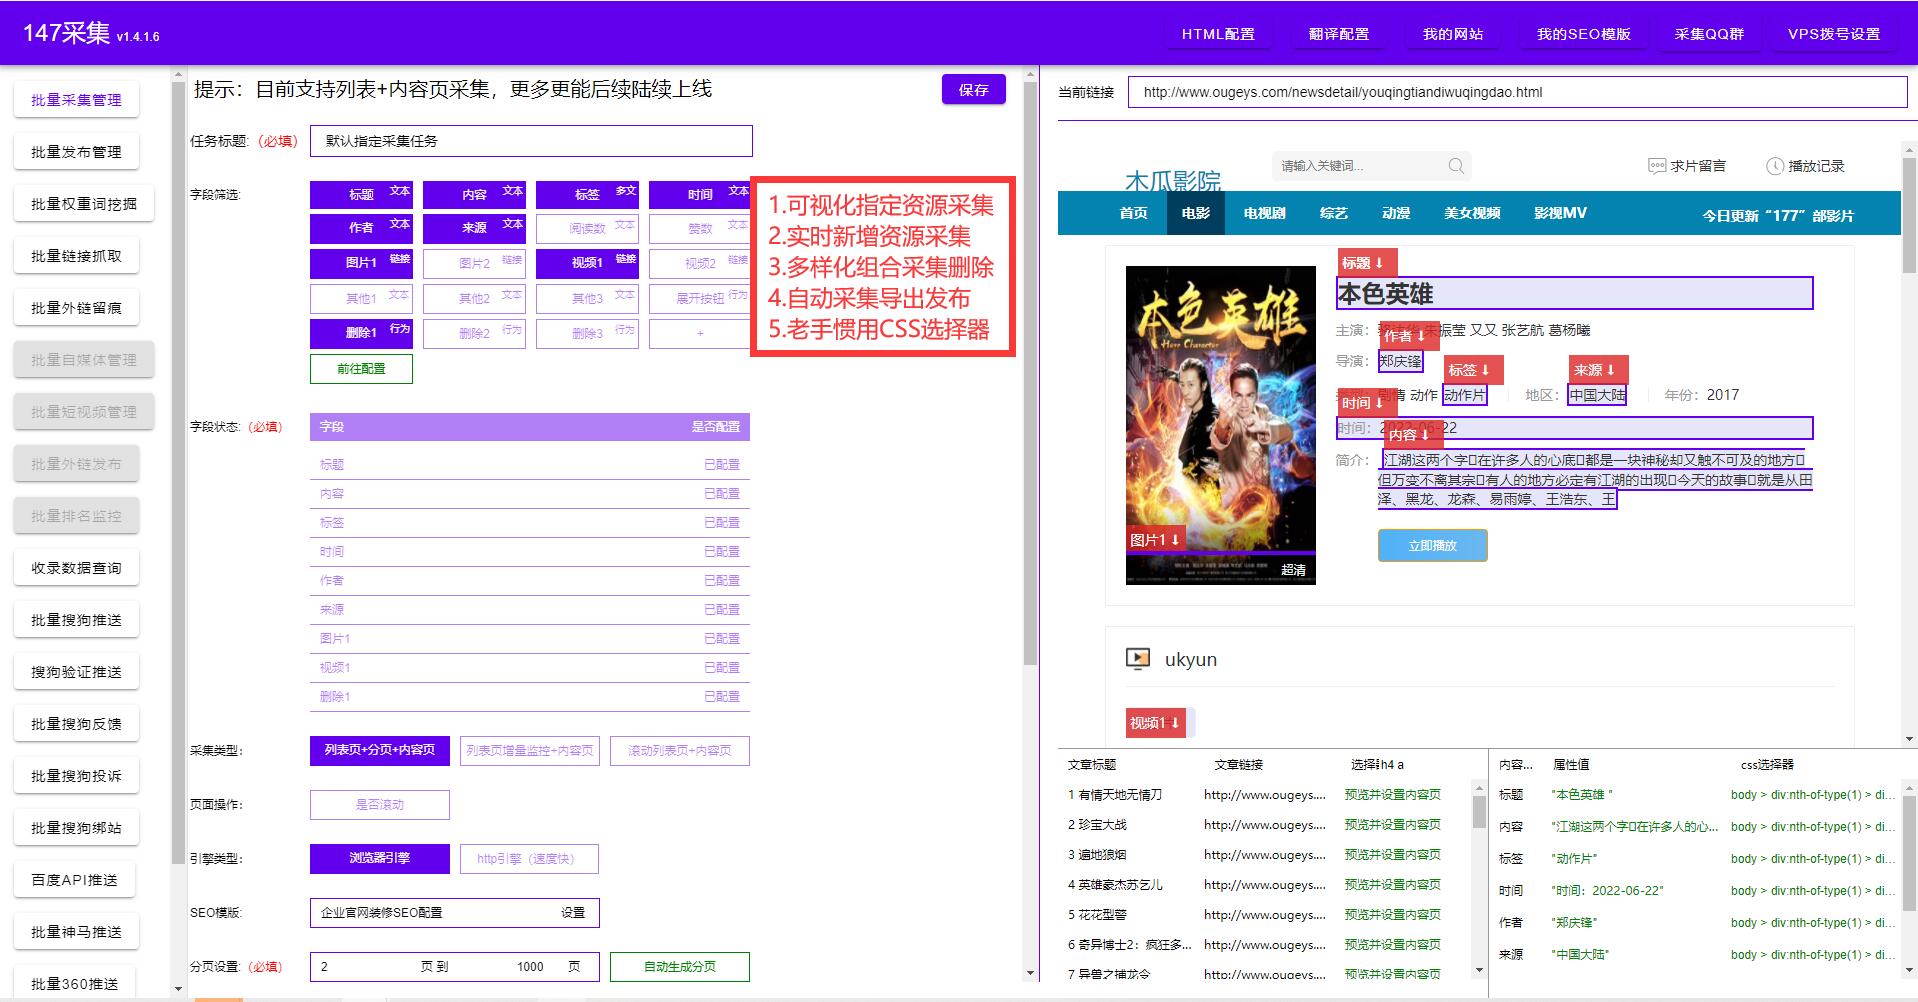Select 列表页+分页+内容页 collection type
The image size is (1918, 1002).
(x=380, y=750)
